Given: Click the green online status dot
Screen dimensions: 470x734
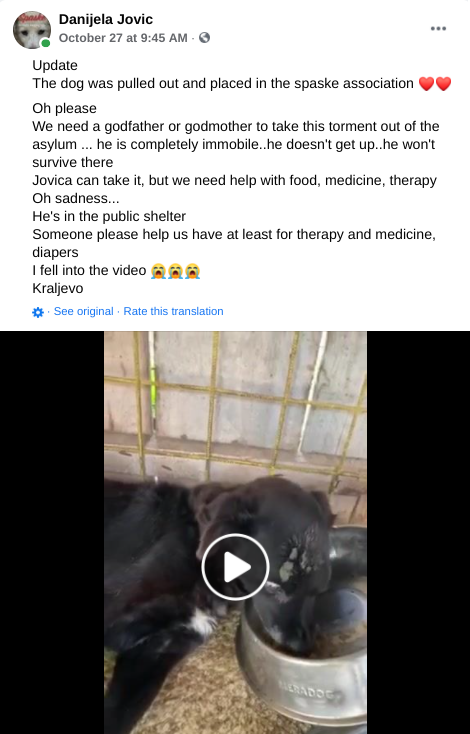Looking at the screenshot, I should [45, 44].
